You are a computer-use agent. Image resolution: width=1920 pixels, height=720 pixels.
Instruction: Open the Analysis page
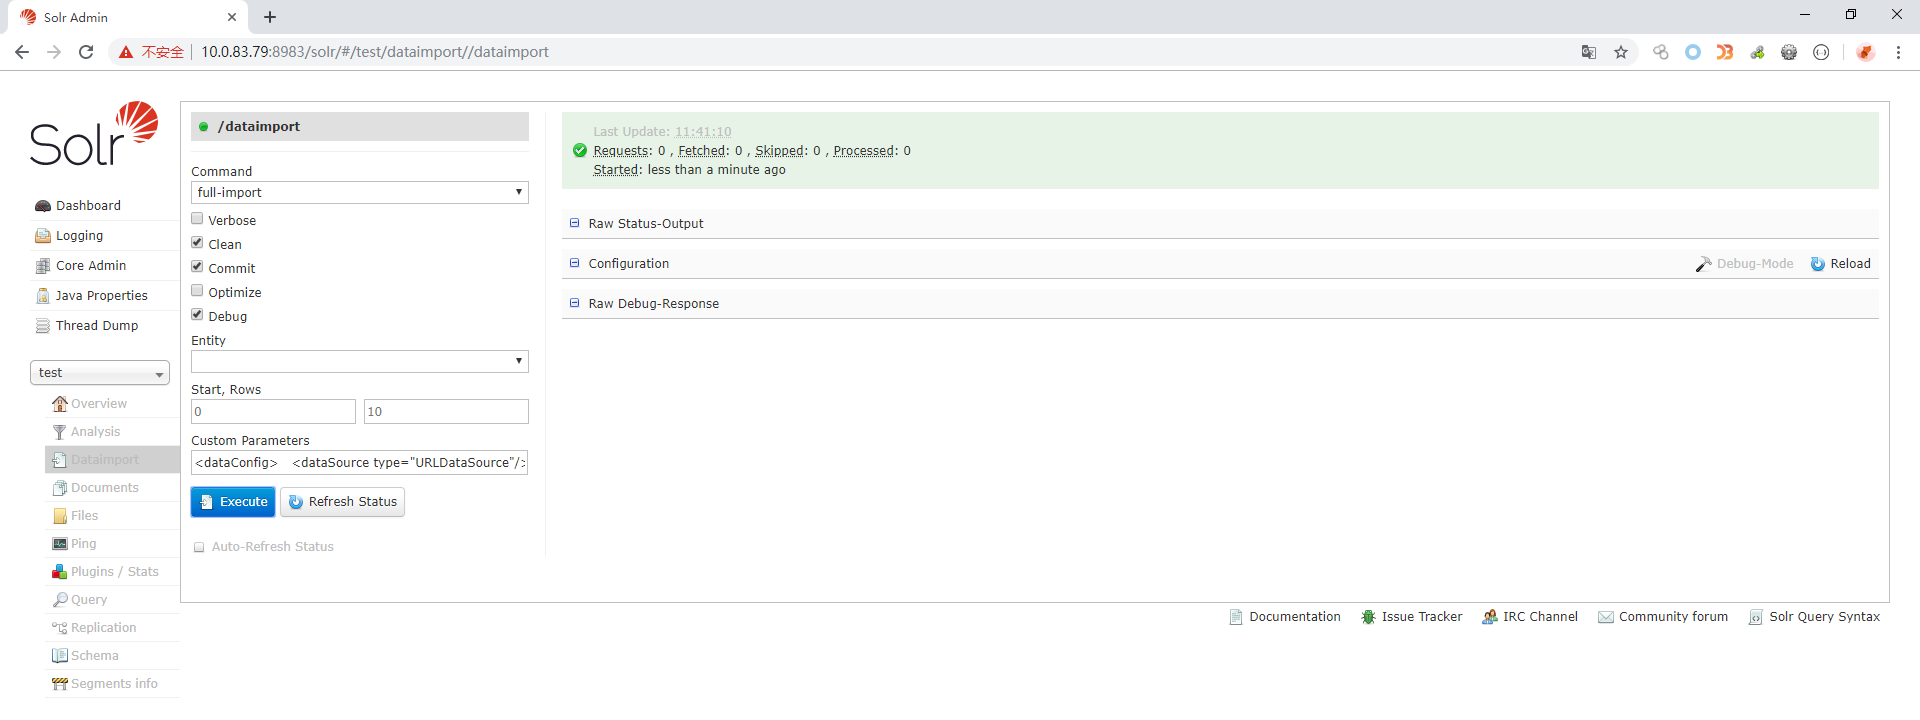pos(95,432)
